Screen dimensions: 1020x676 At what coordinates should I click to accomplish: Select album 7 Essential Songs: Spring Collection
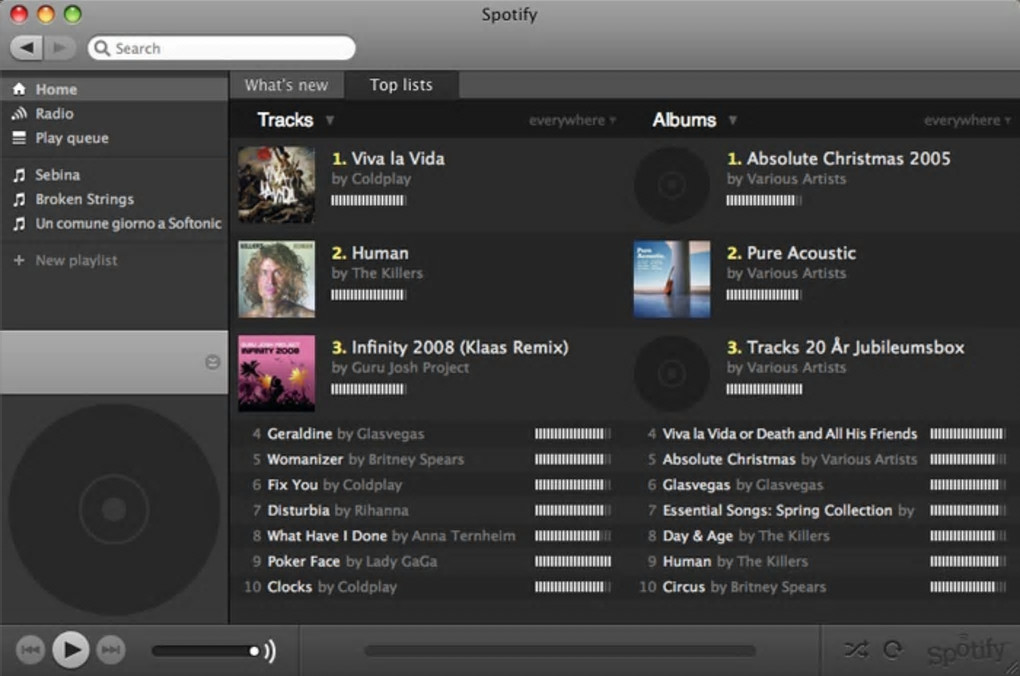pyautogui.click(x=824, y=510)
